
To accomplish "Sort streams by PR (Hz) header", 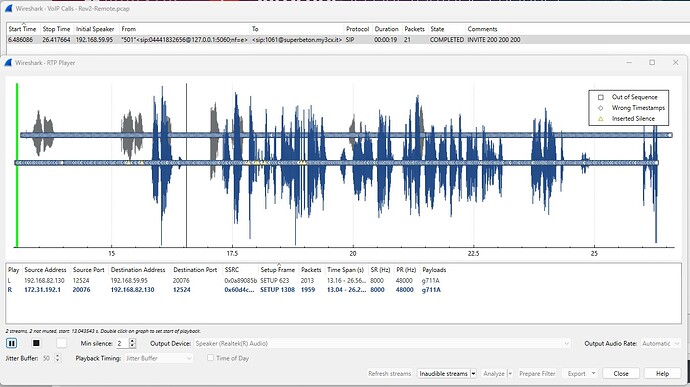I will [x=406, y=270].
